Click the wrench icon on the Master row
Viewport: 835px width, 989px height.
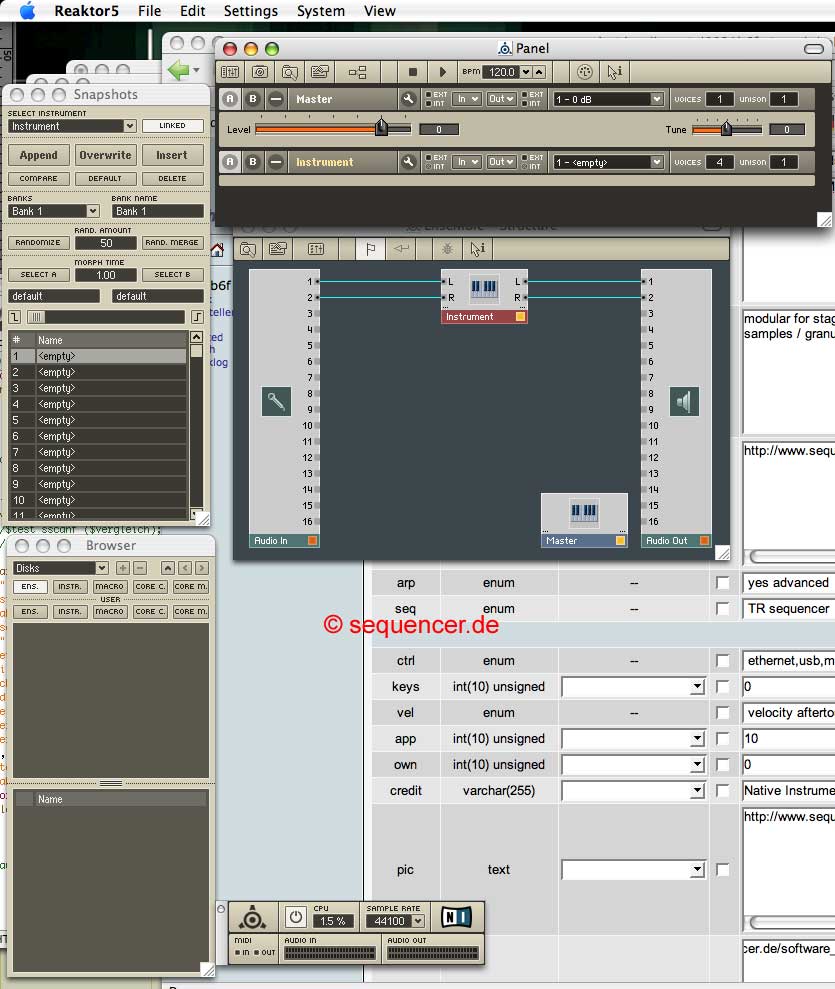pos(408,99)
